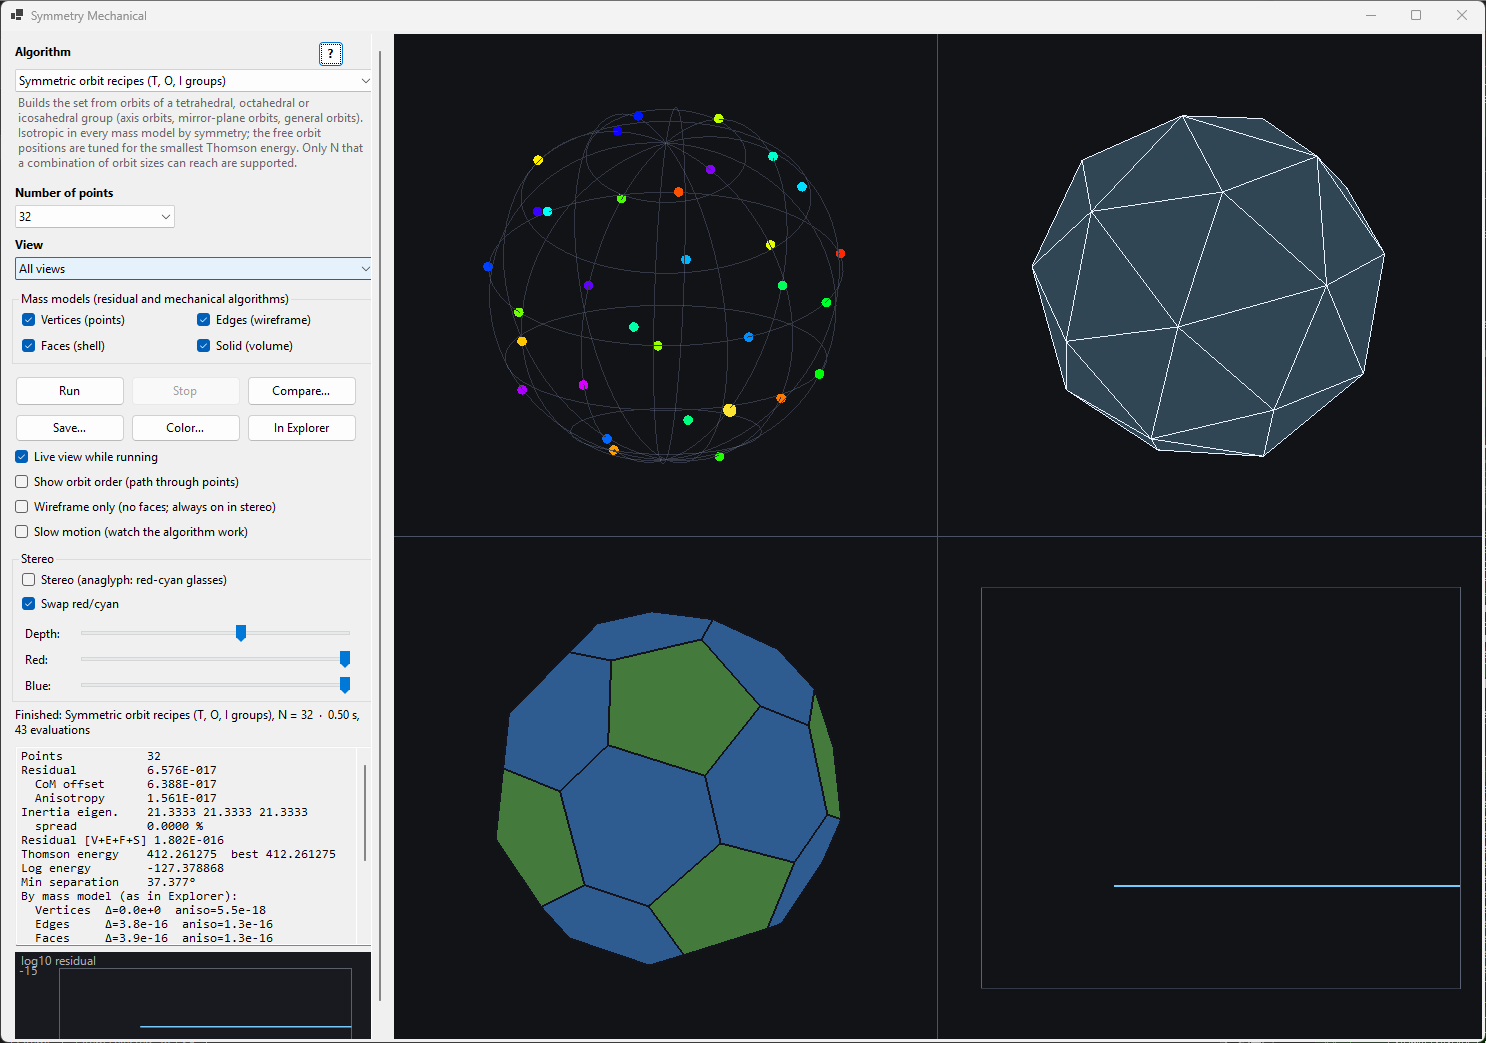
Task: Maximize the Symmetry Mechanical window
Action: (1416, 15)
